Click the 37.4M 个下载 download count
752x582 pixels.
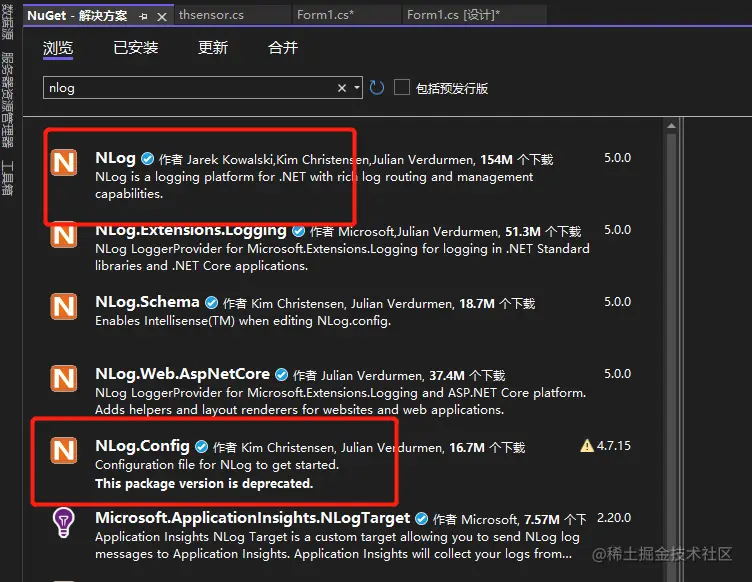[x=467, y=375]
